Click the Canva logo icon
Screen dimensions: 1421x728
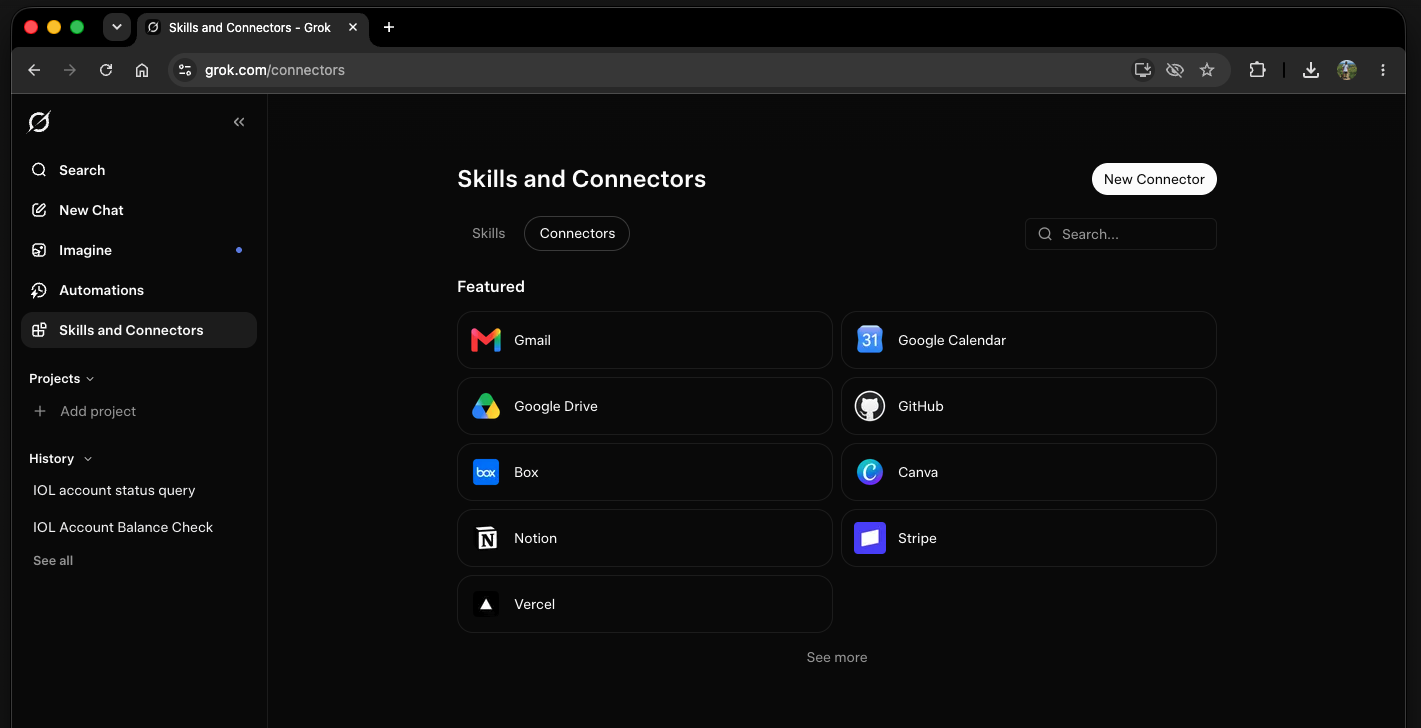[x=870, y=472]
